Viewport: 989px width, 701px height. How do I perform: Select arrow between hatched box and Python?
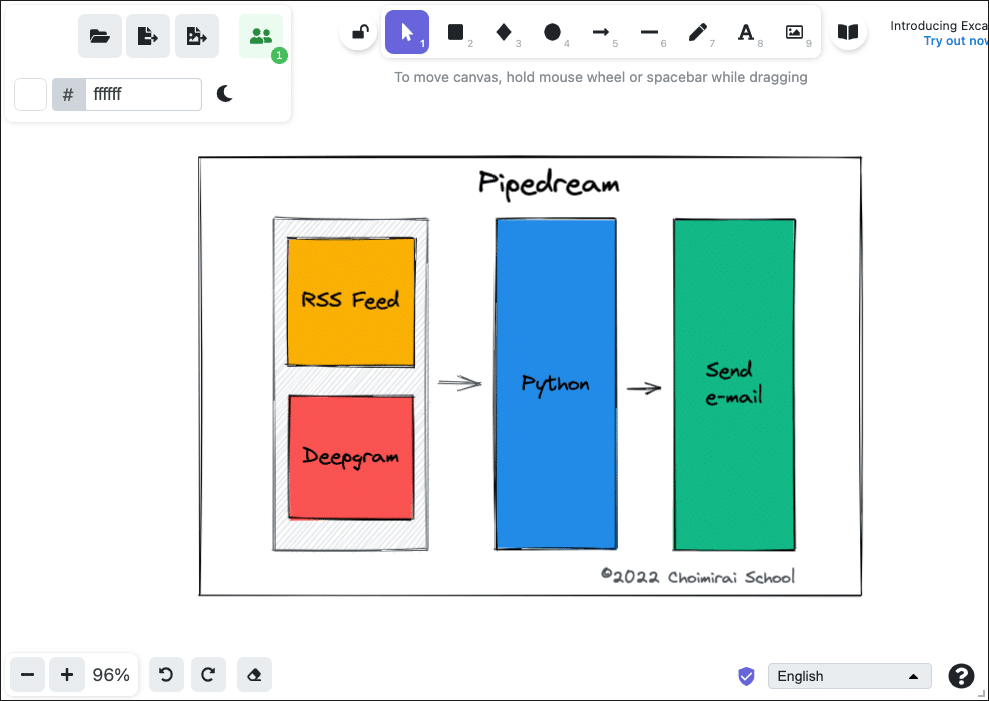tap(460, 383)
